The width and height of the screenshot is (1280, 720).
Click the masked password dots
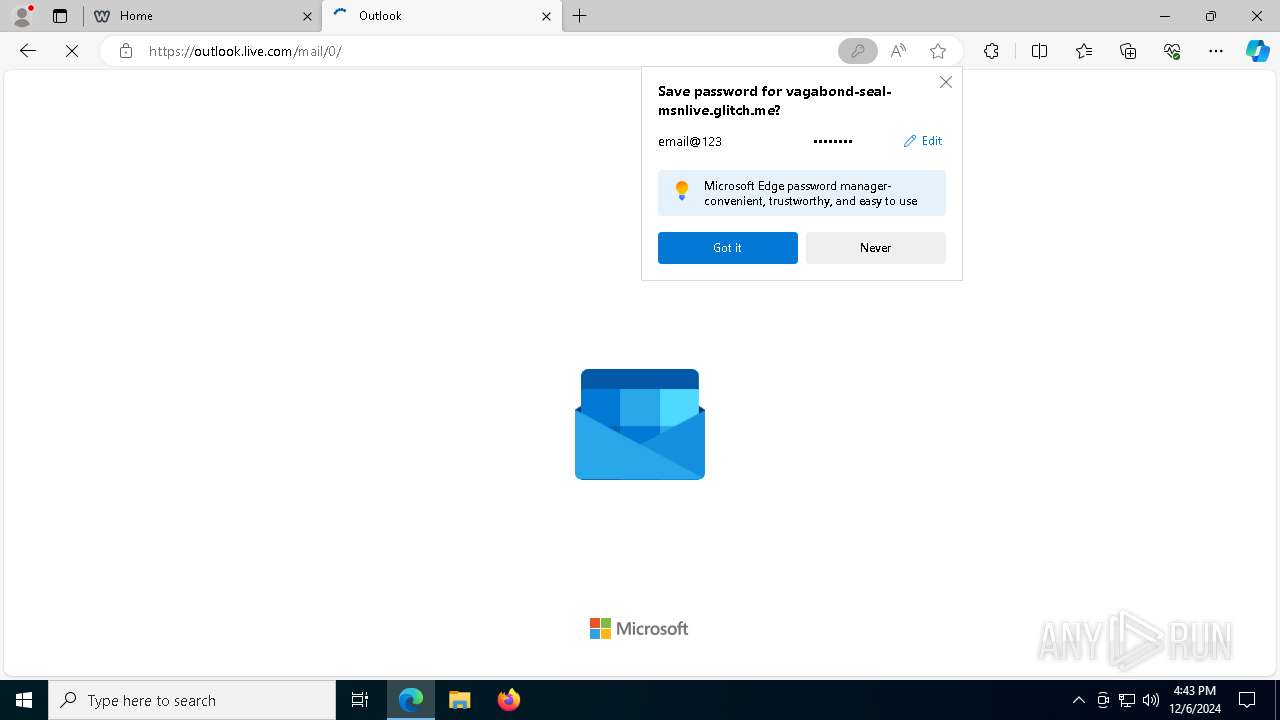pos(833,141)
